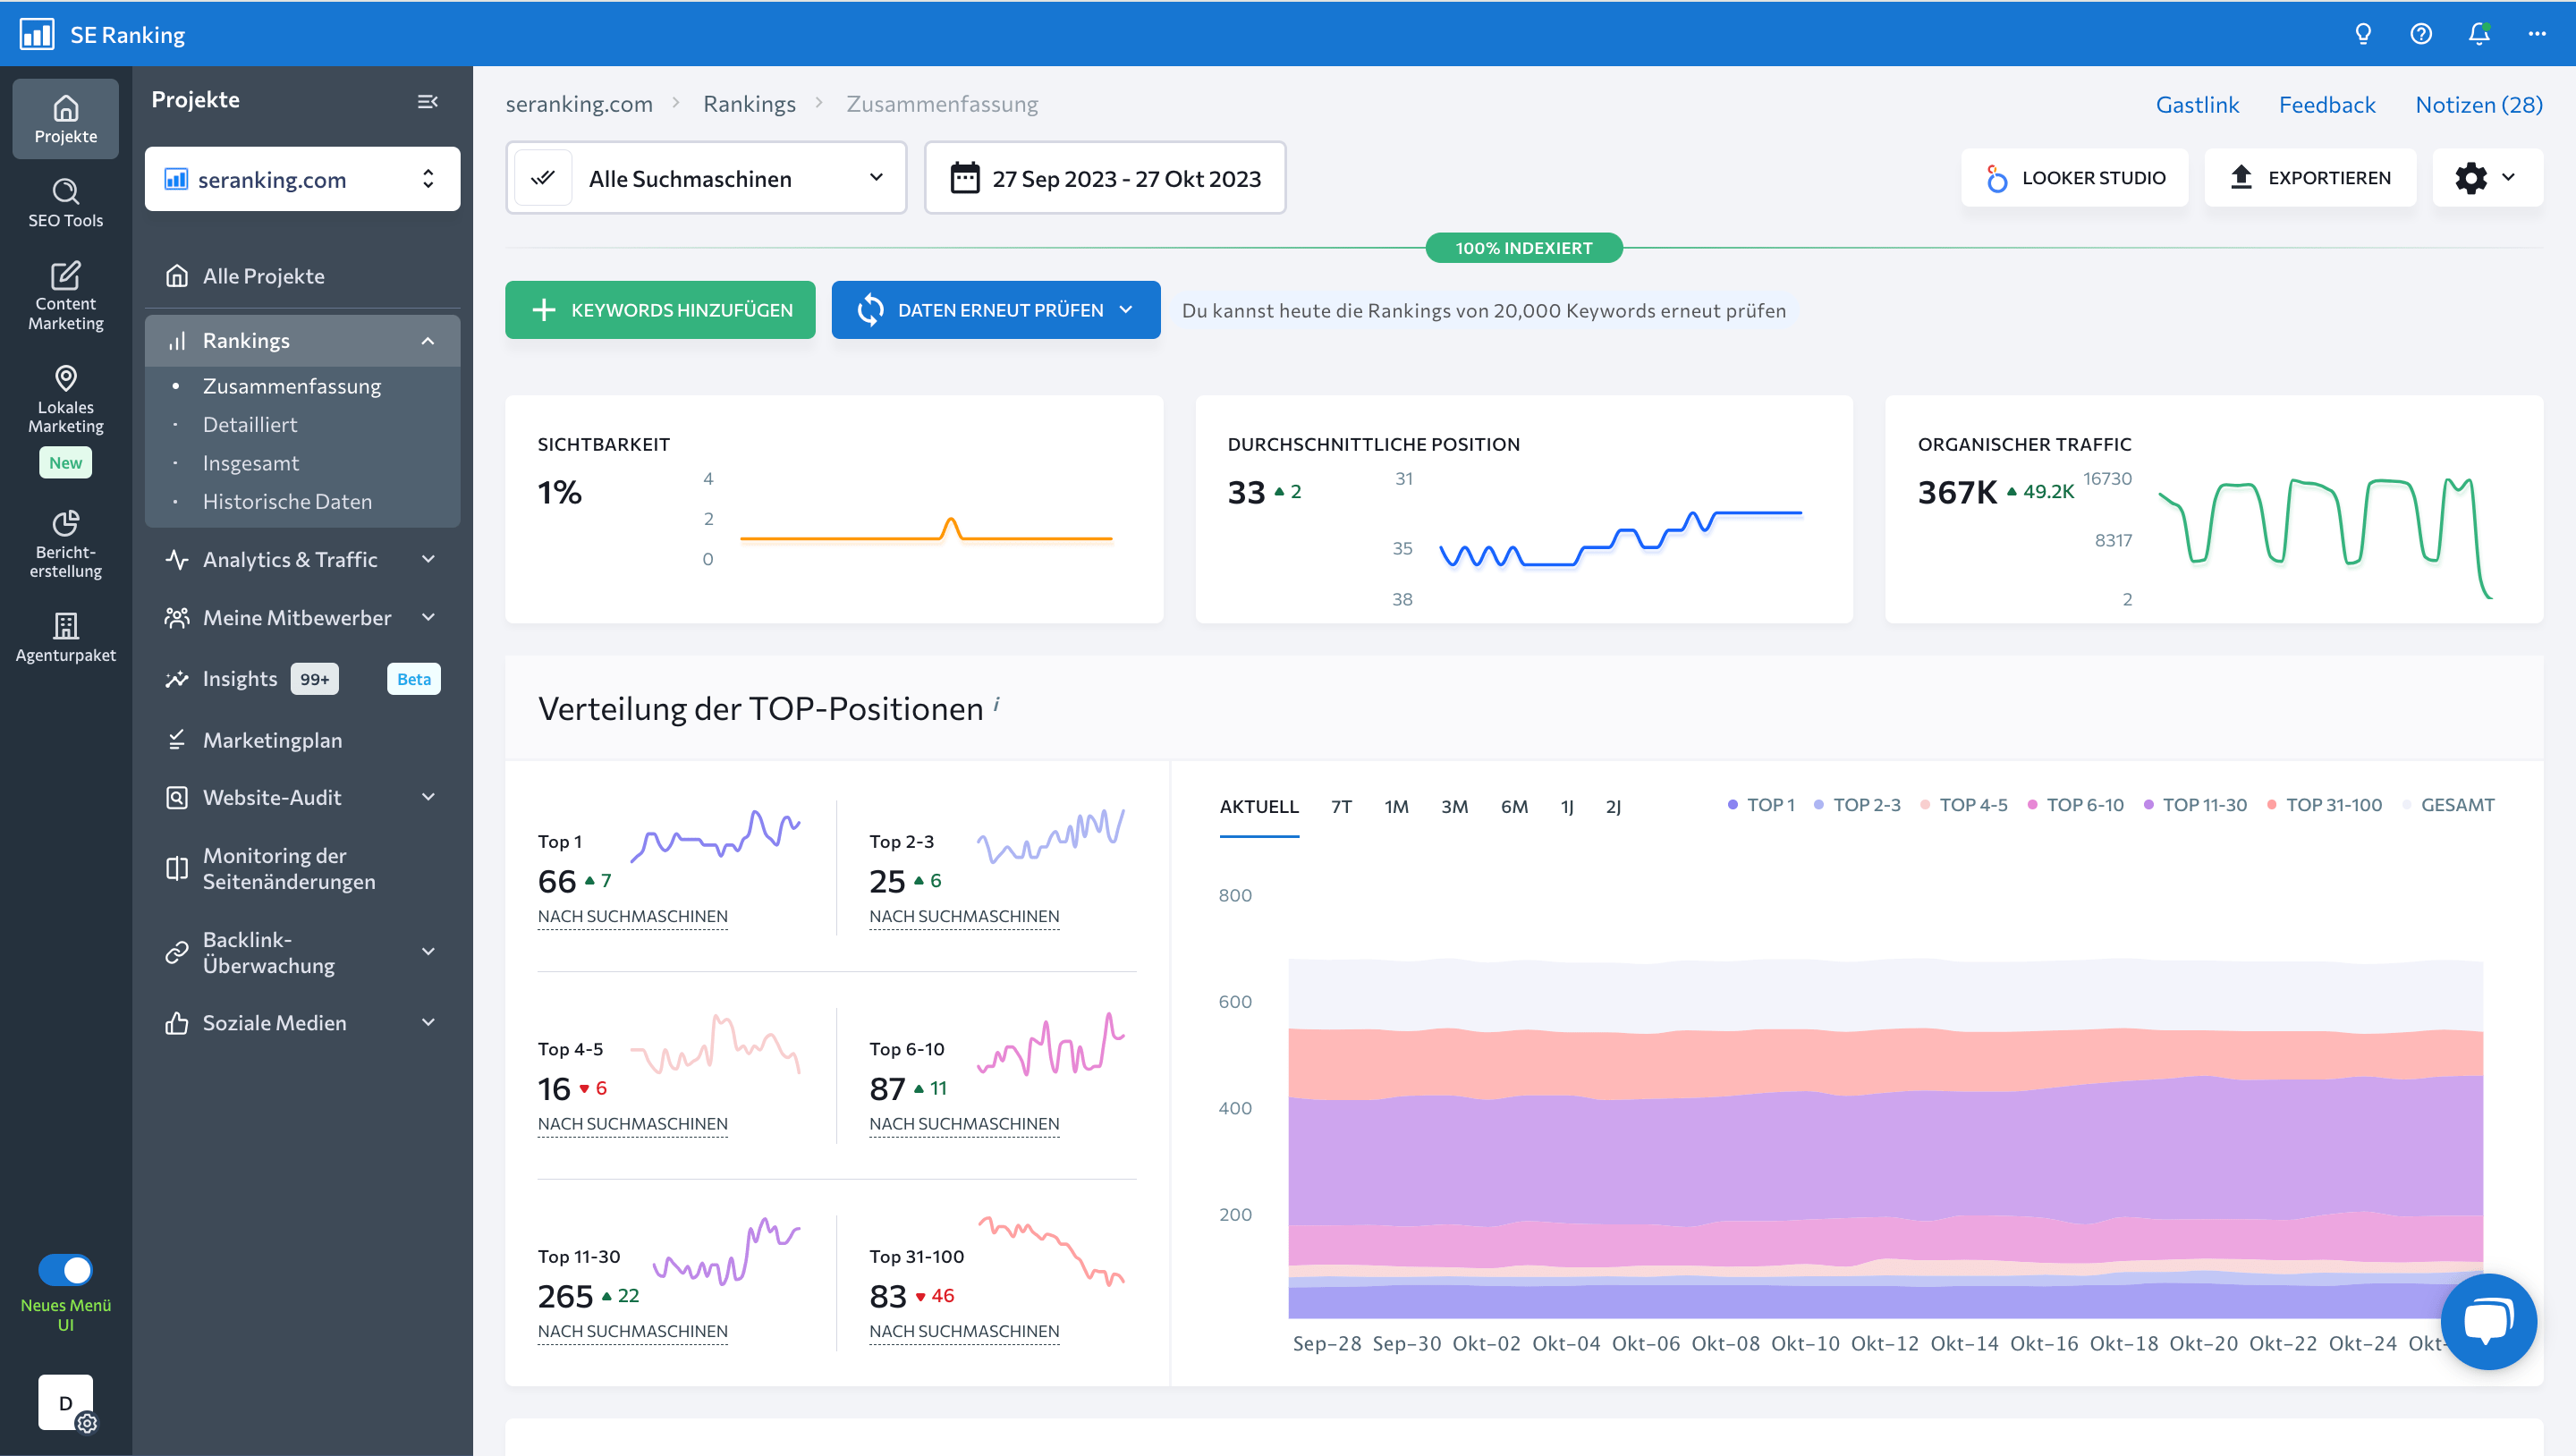This screenshot has height=1456, width=2576.
Task: Toggle the 1J time period view
Action: [1564, 807]
